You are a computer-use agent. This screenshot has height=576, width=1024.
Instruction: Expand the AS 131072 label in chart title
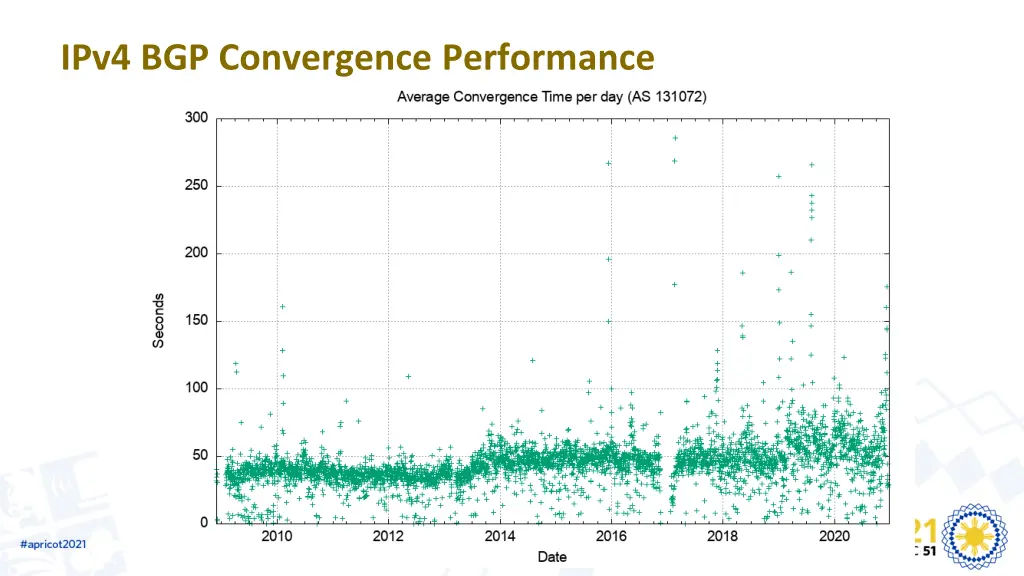(669, 96)
